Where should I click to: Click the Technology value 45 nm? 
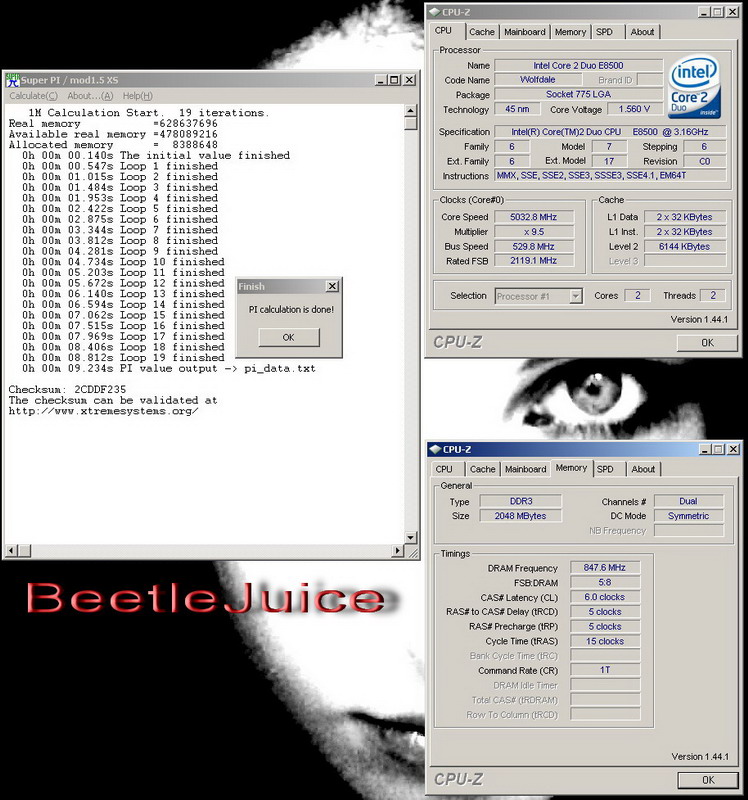(517, 109)
